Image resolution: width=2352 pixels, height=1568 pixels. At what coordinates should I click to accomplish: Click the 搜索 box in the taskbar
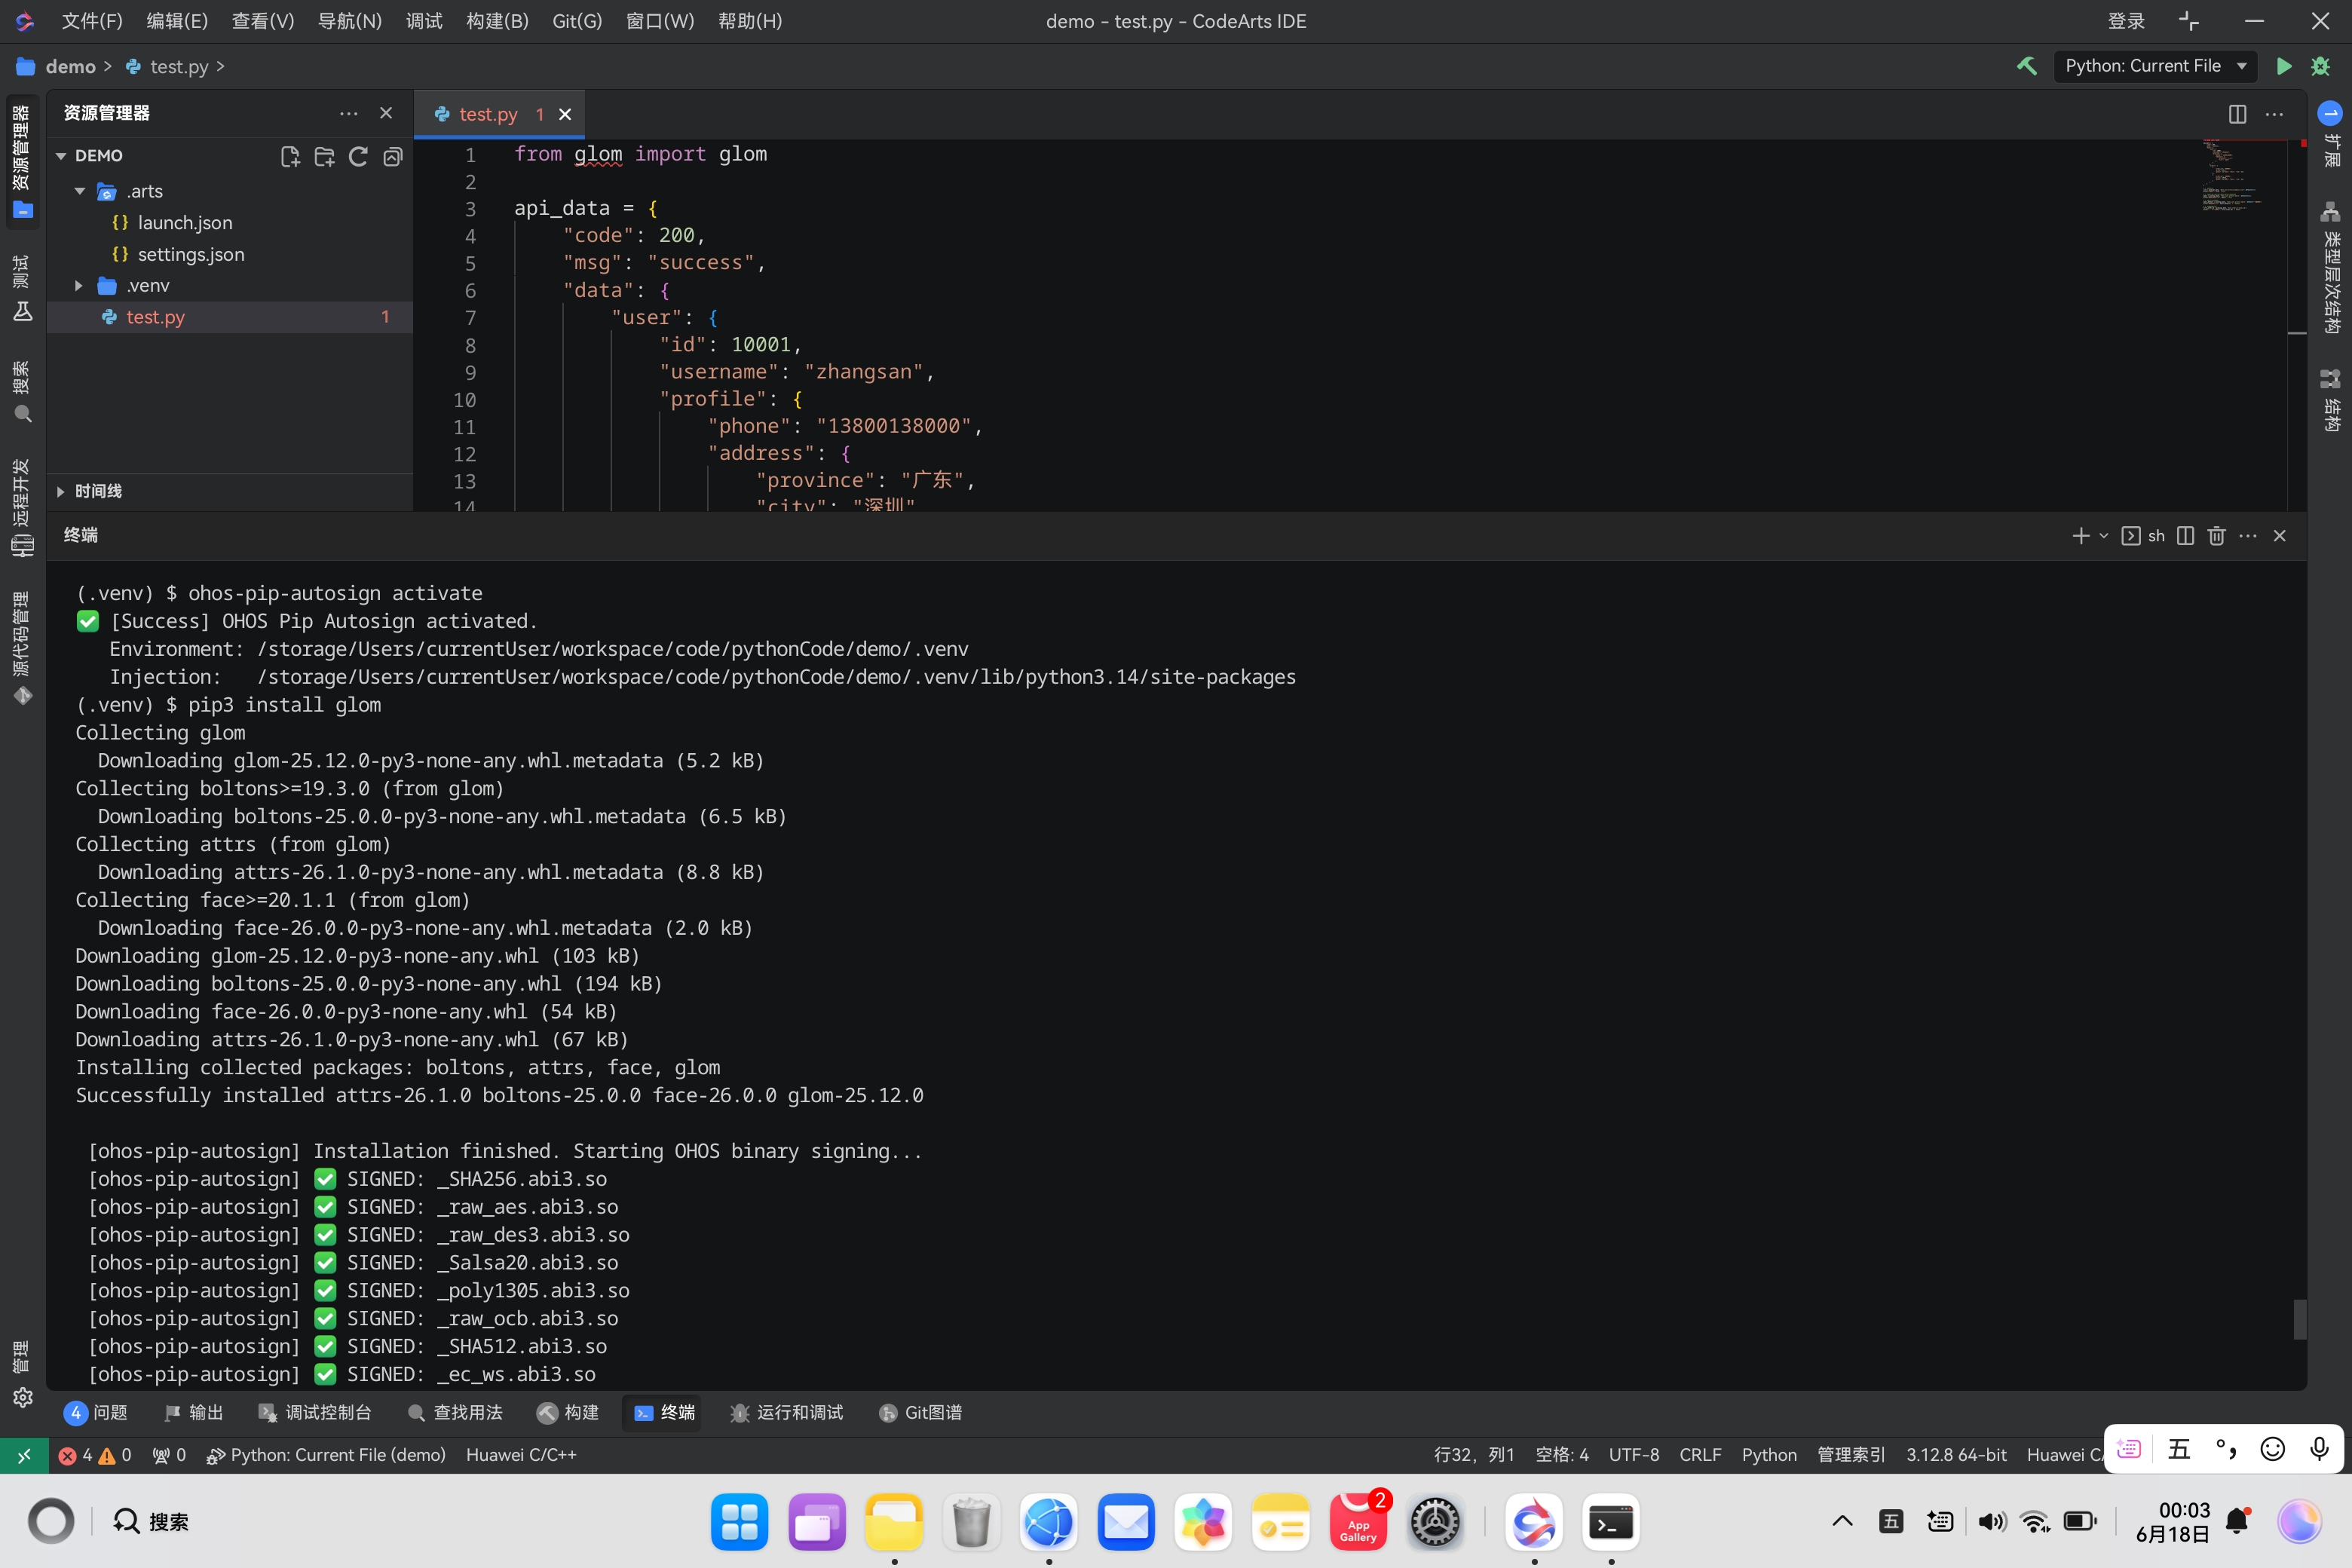pyautogui.click(x=152, y=1522)
